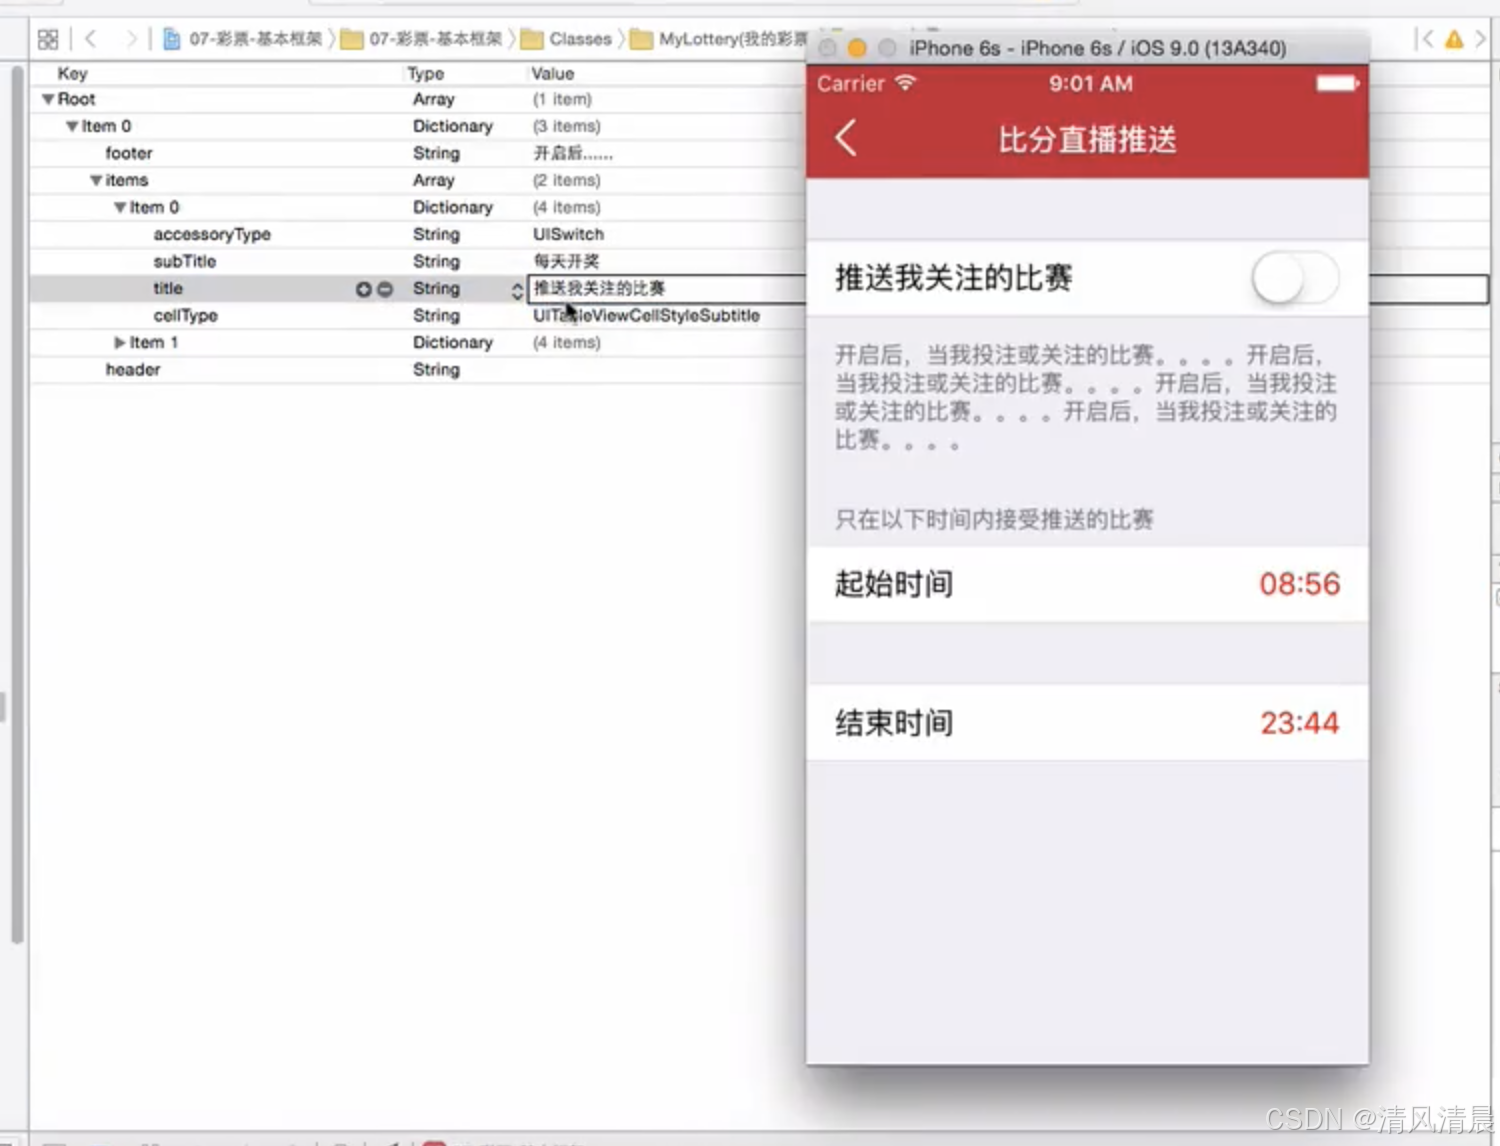Click the UISwitch value cell
1500x1146 pixels.
pyautogui.click(x=568, y=234)
